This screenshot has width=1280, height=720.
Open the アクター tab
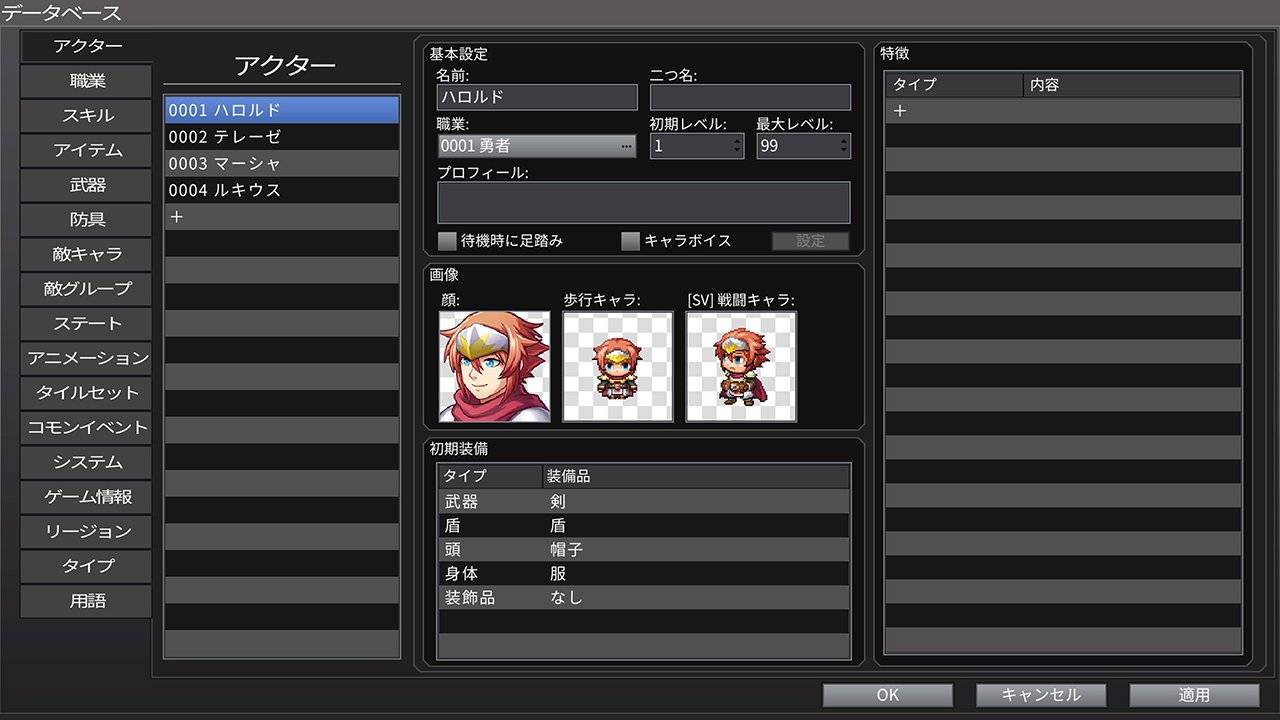click(86, 46)
